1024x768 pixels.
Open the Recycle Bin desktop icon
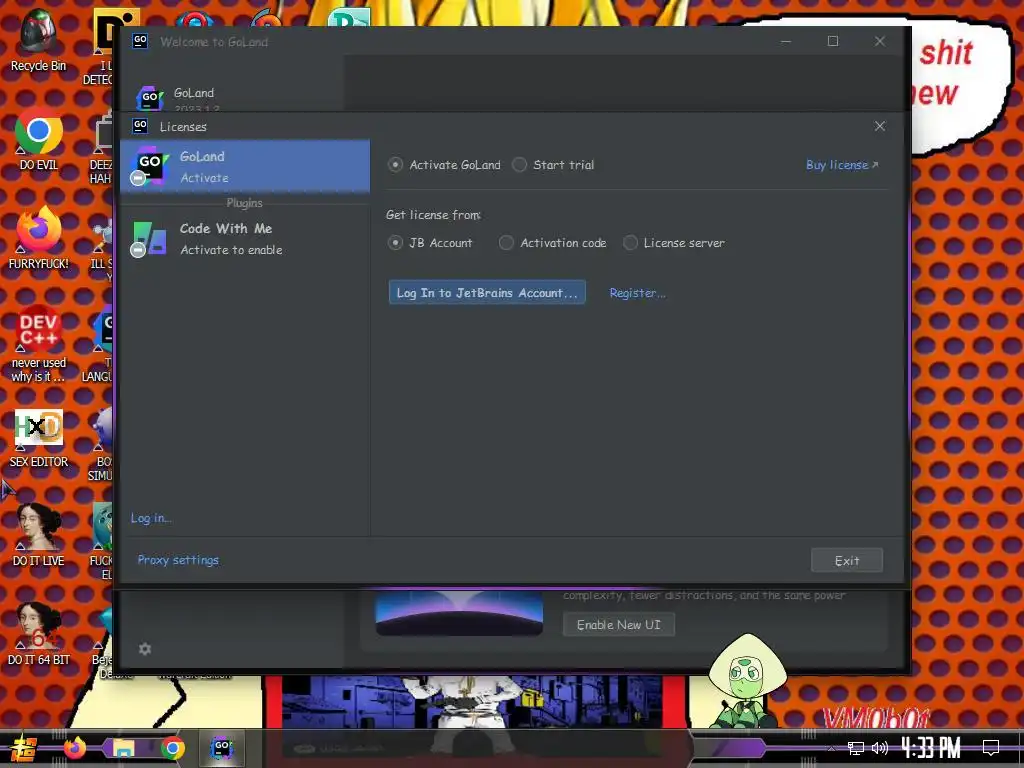click(39, 40)
